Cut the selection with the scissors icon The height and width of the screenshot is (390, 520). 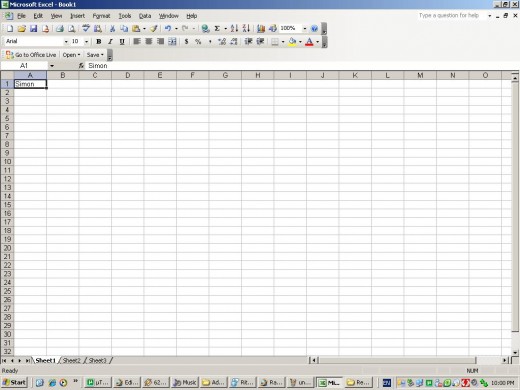tap(112, 29)
